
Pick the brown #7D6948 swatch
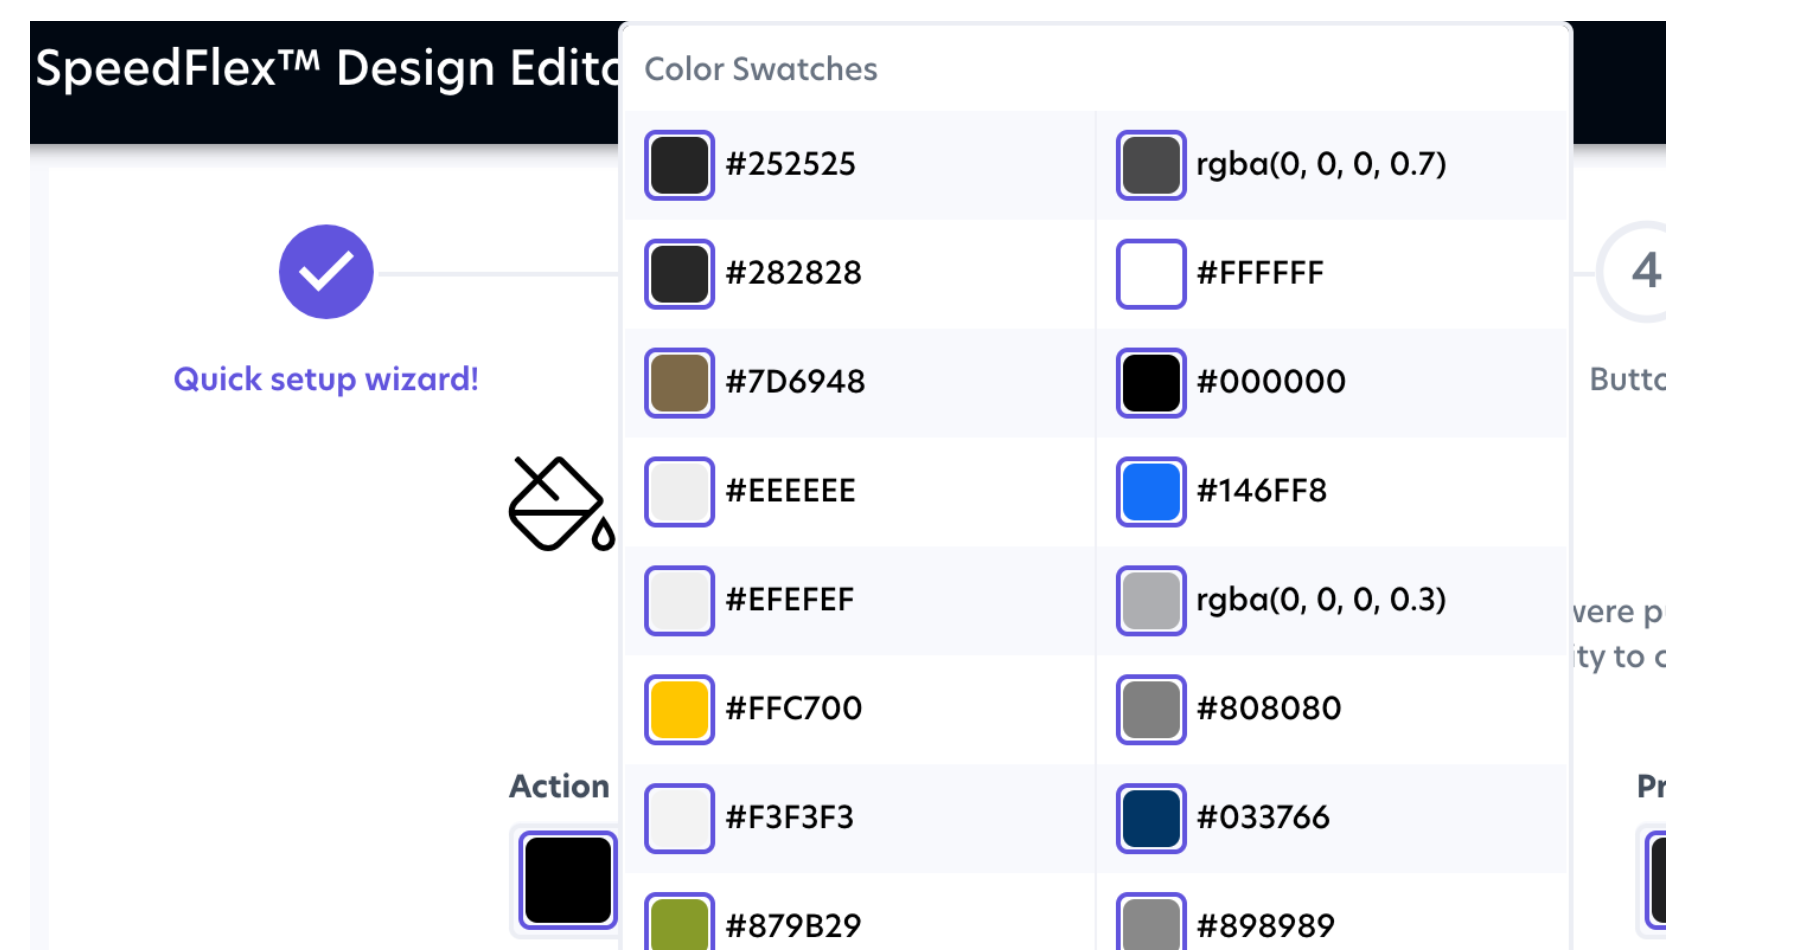click(679, 383)
